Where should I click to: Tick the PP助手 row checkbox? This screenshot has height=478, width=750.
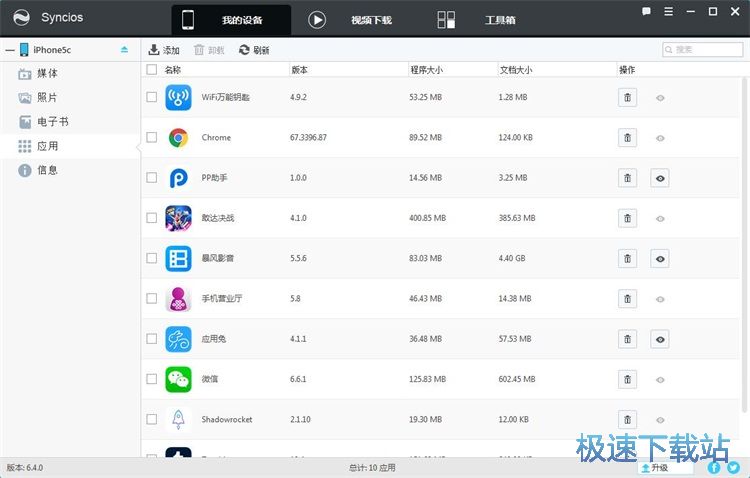[152, 178]
